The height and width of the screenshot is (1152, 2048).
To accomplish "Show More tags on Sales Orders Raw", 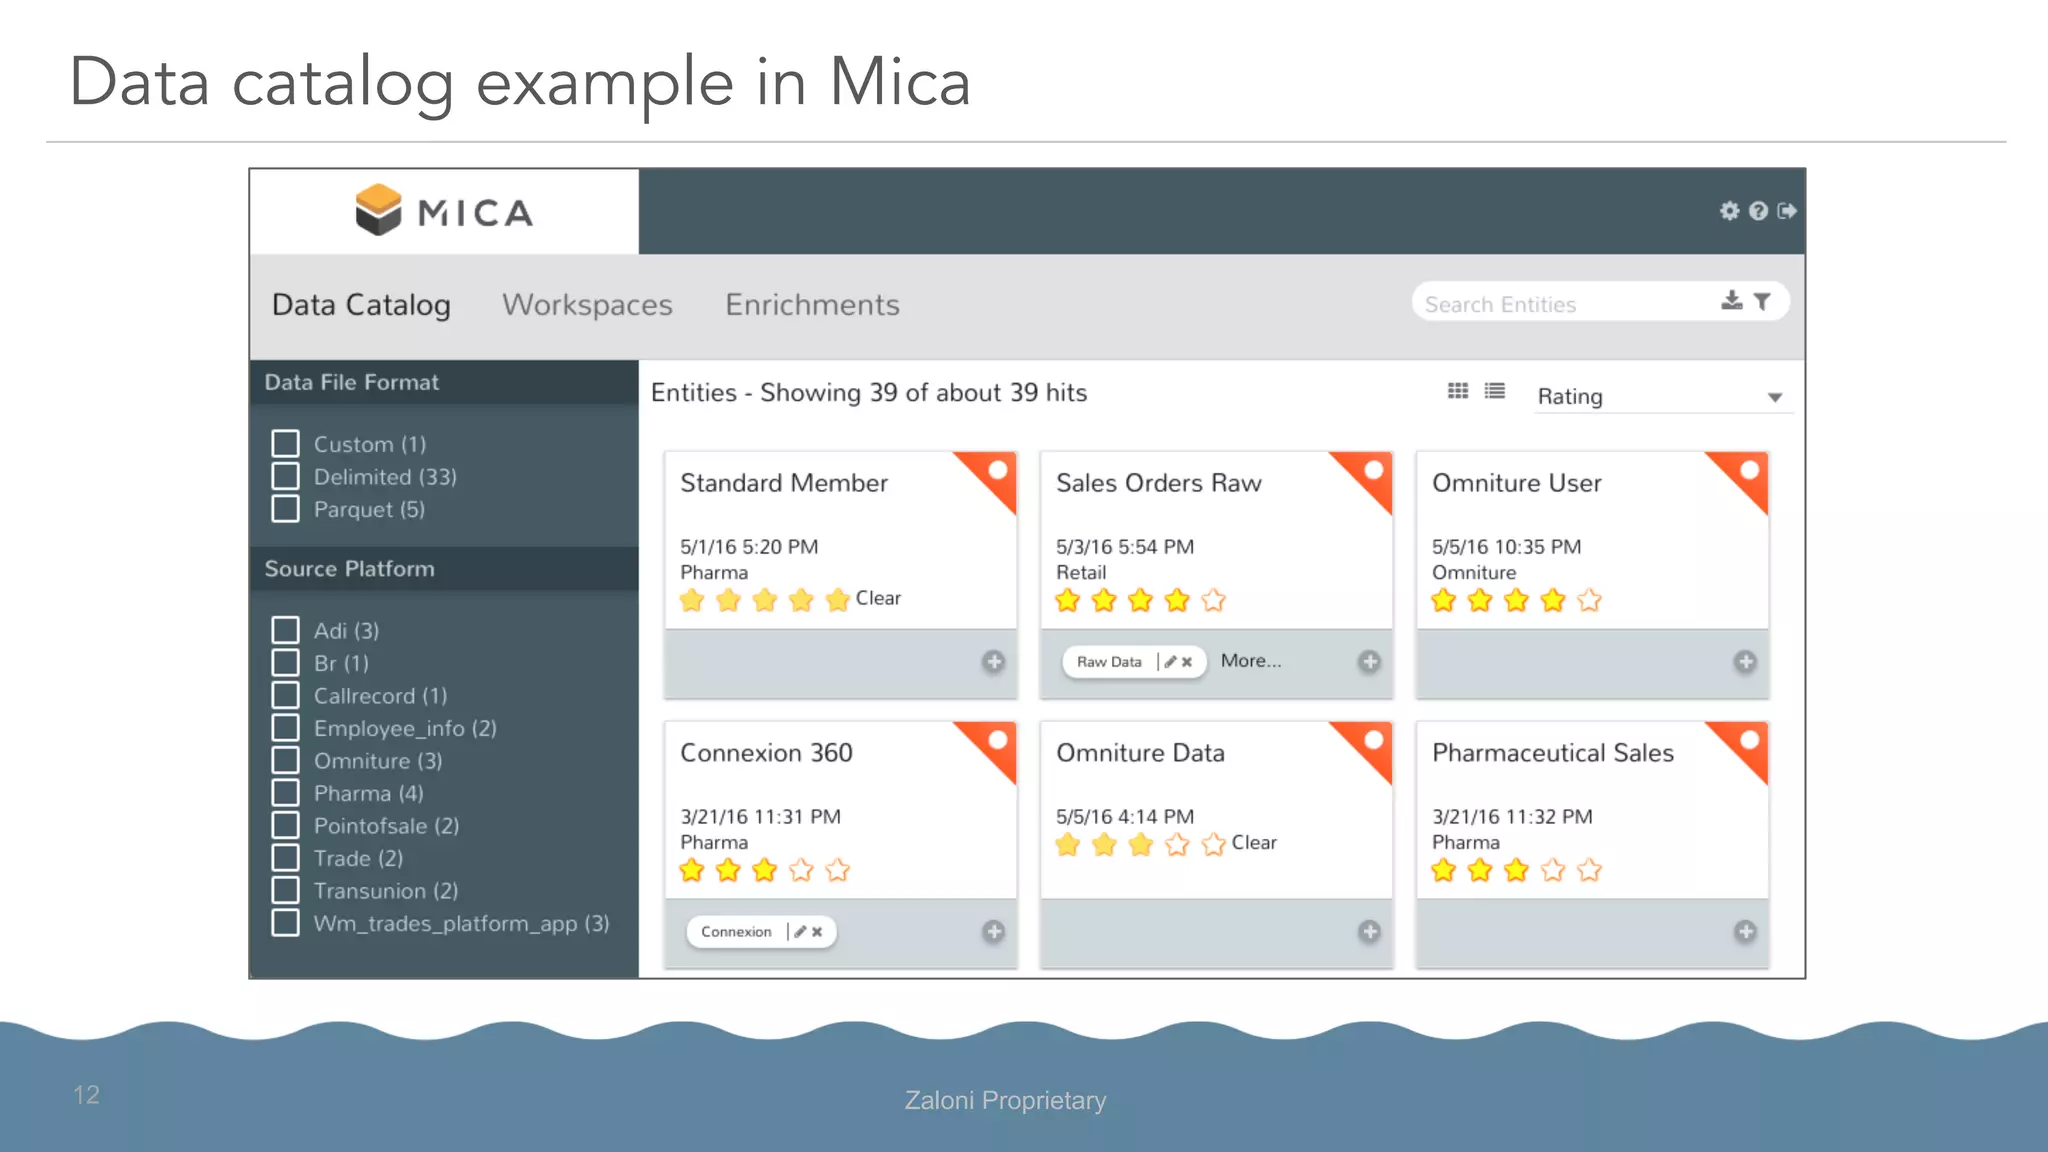I will pos(1250,661).
